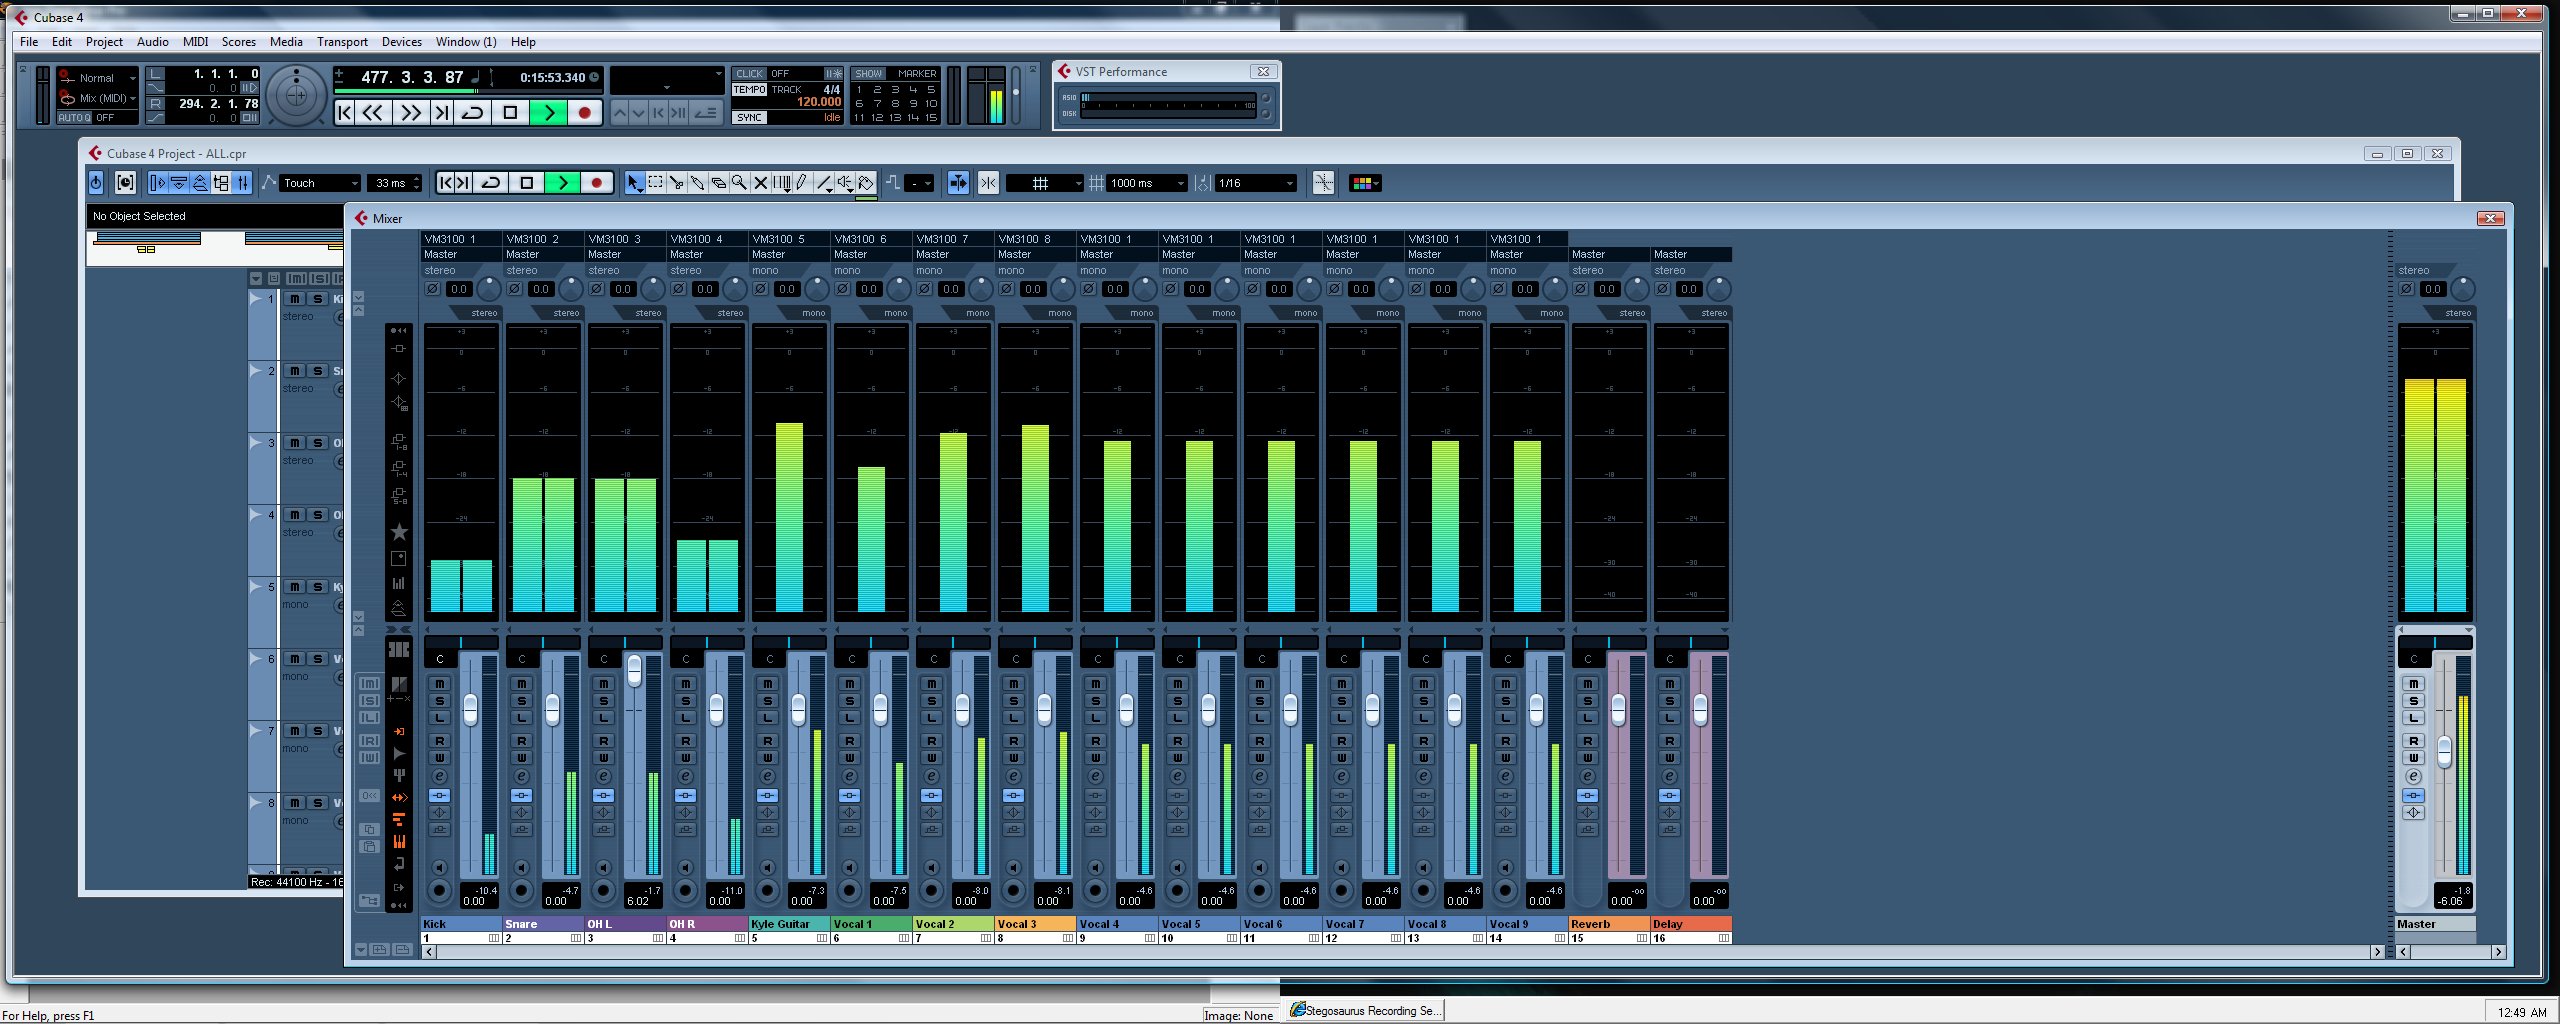Click the OH L channel fader handle
Screen dimensions: 2560x1024
(634, 670)
